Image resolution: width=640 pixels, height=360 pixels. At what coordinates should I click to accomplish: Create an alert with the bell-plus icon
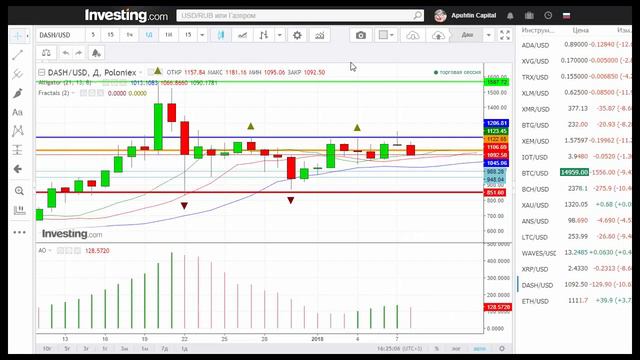[x=96, y=53]
